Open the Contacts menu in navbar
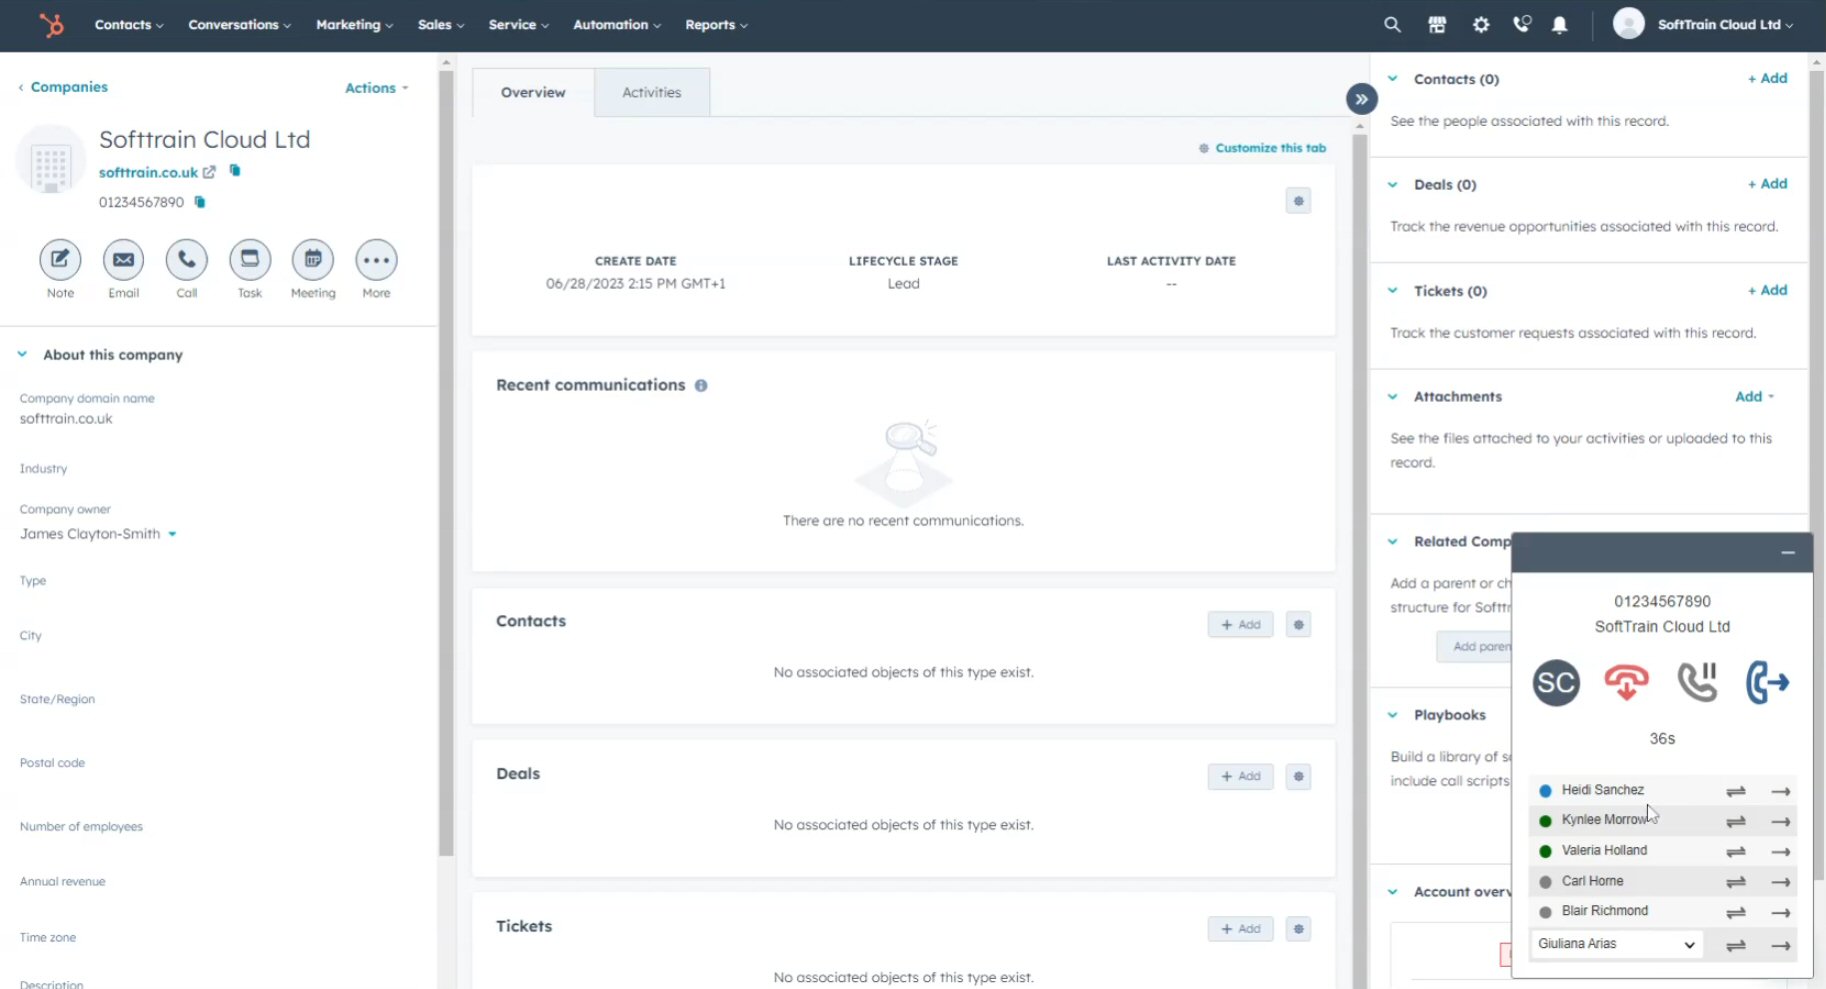 (128, 24)
